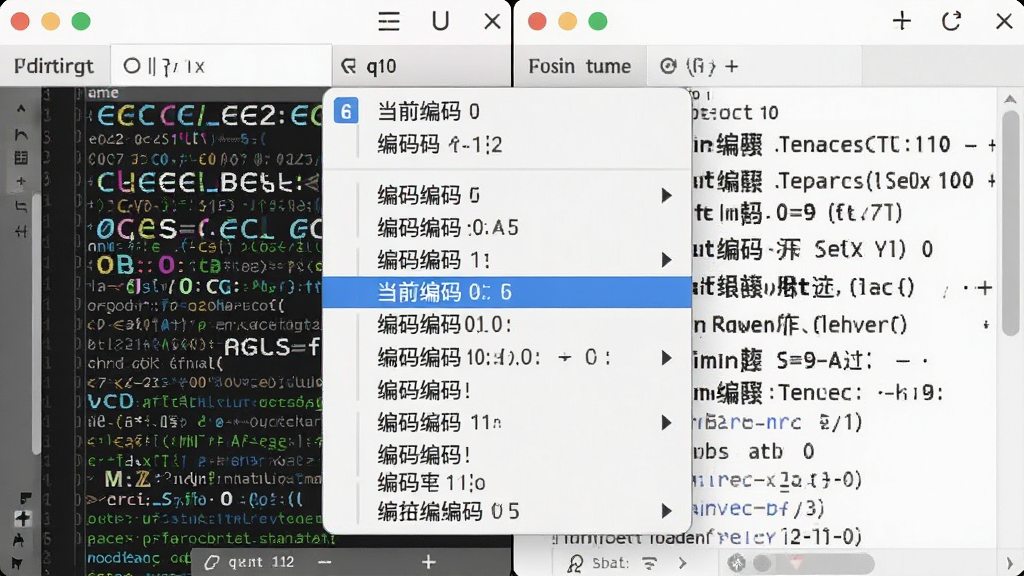1024x576 pixels.
Task: Click the text obs atb 0
Action: (753, 451)
